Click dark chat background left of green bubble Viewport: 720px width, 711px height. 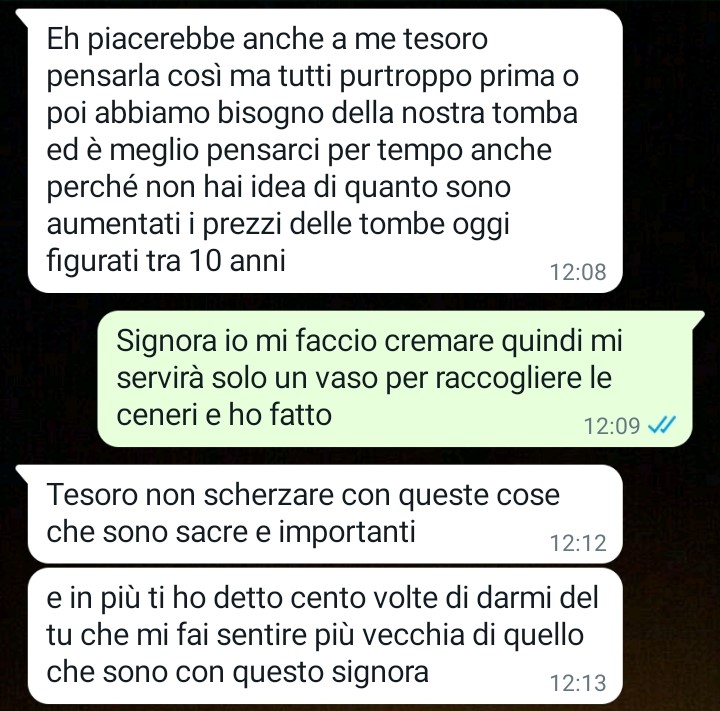click(48, 378)
